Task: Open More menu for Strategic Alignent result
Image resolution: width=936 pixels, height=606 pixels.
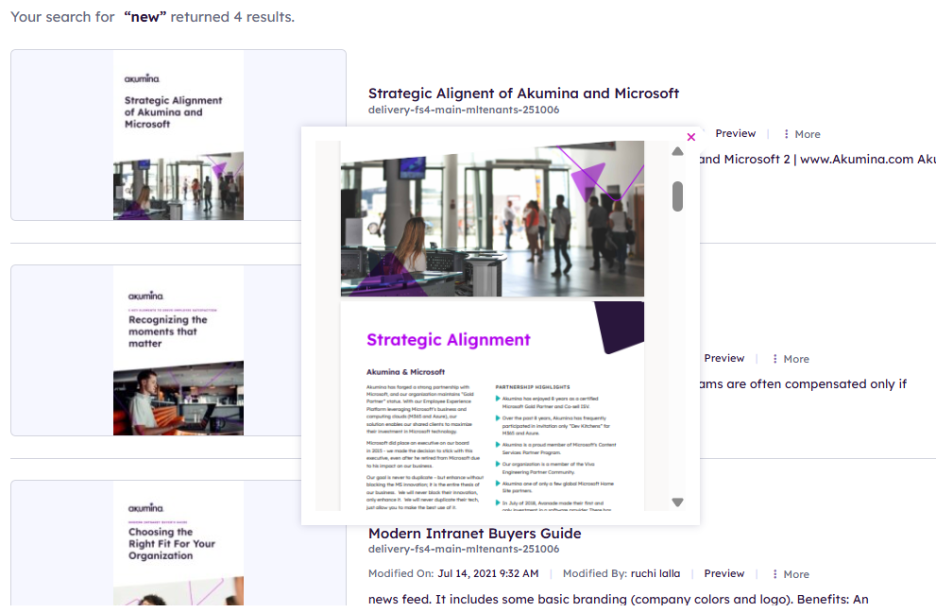Action: (801, 134)
